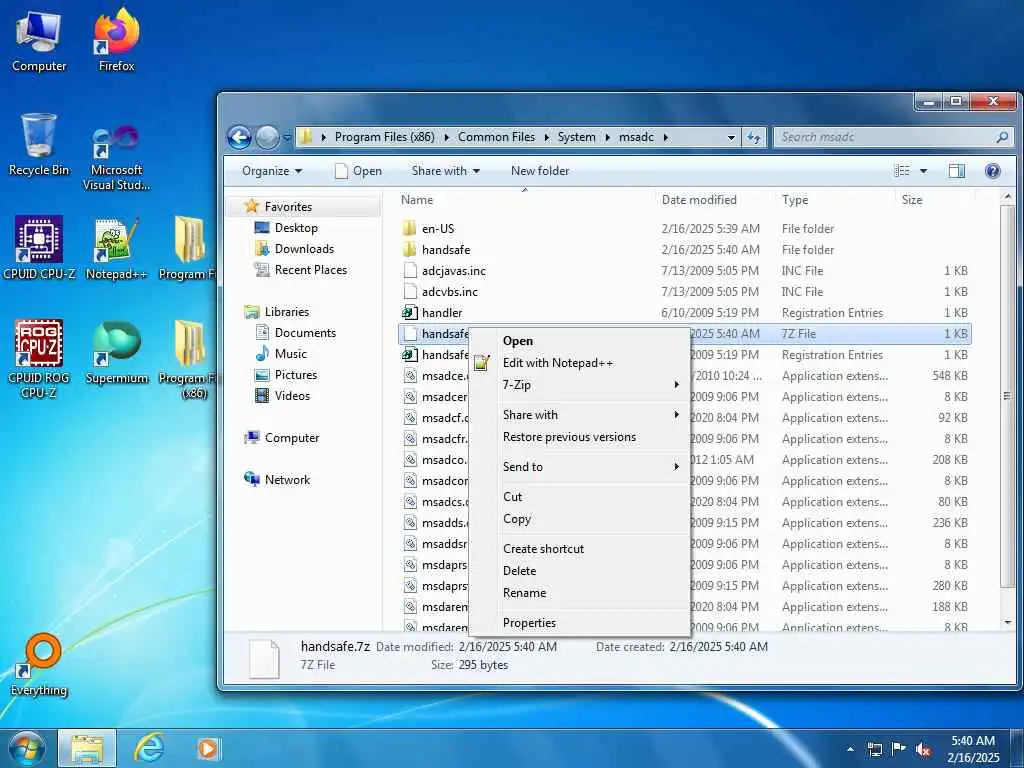
Task: Select the Supermium desktop shortcut
Action: [x=116, y=353]
